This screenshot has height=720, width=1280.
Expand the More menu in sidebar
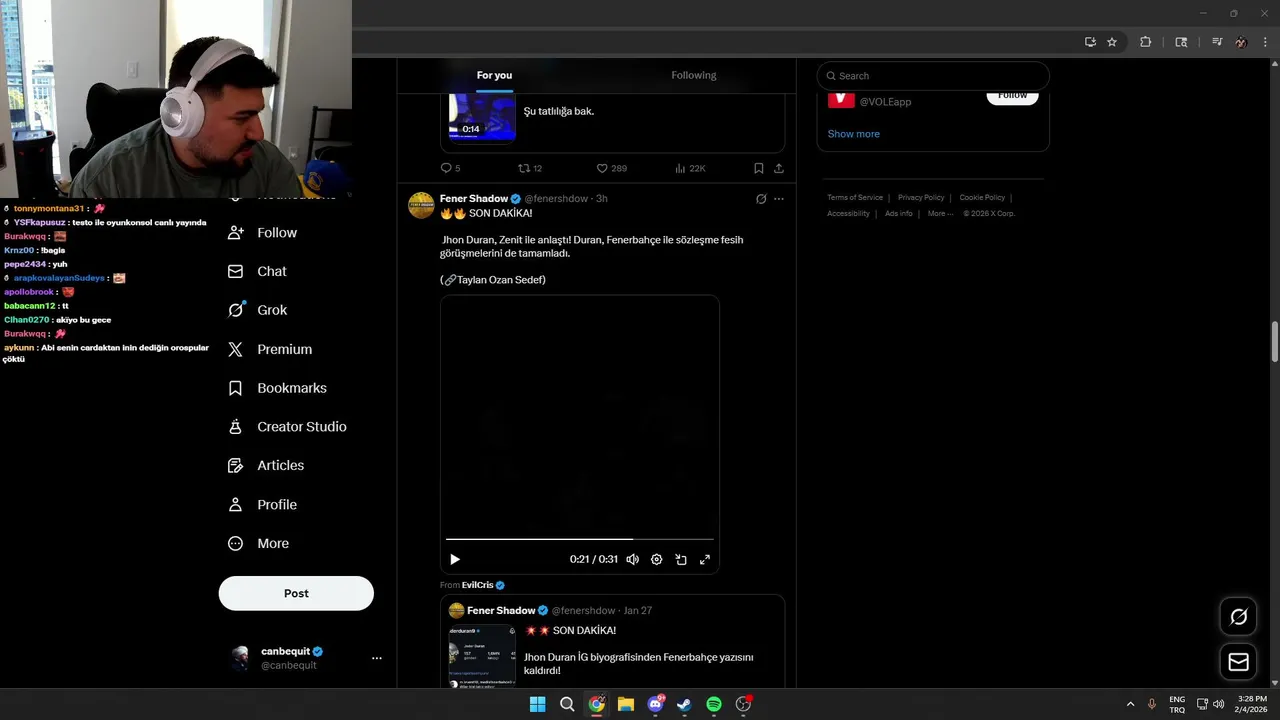(259, 544)
